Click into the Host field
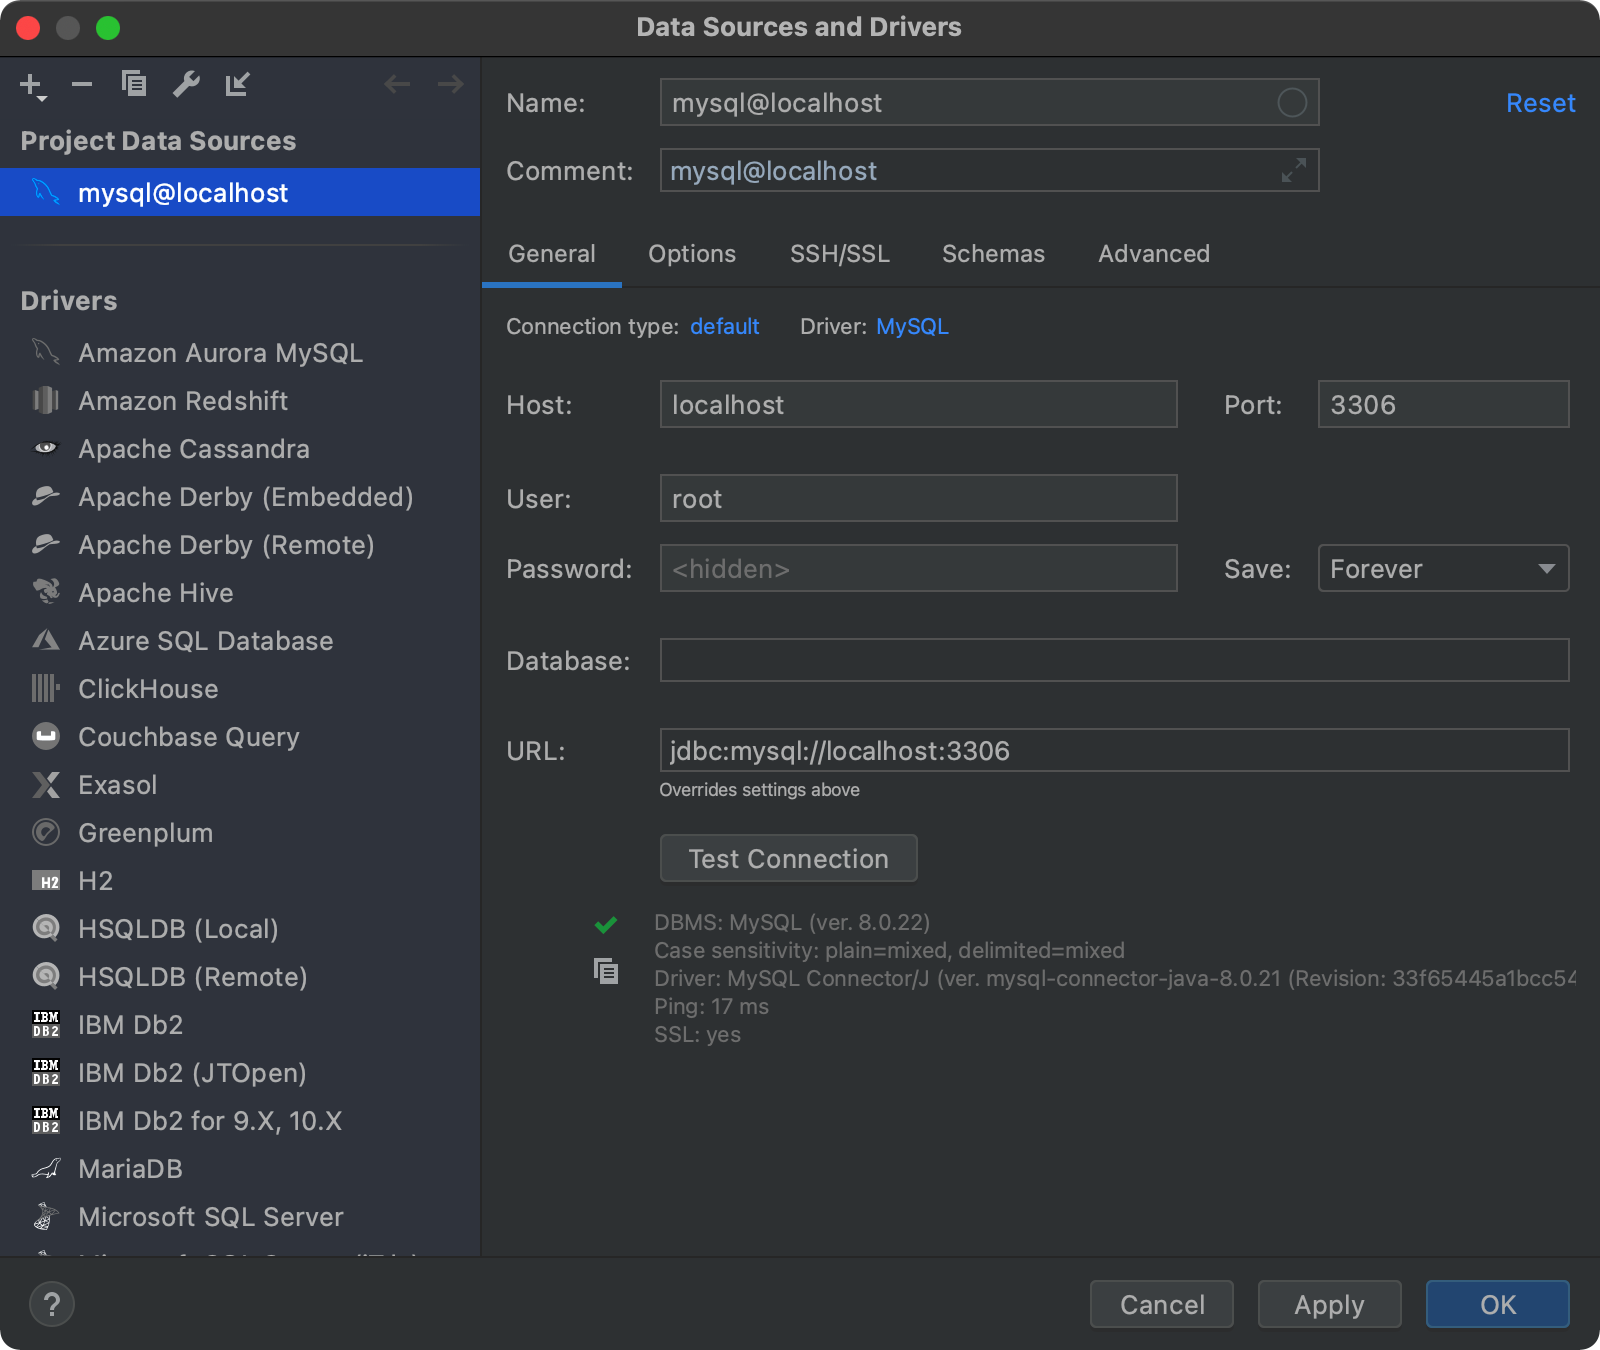 918,404
